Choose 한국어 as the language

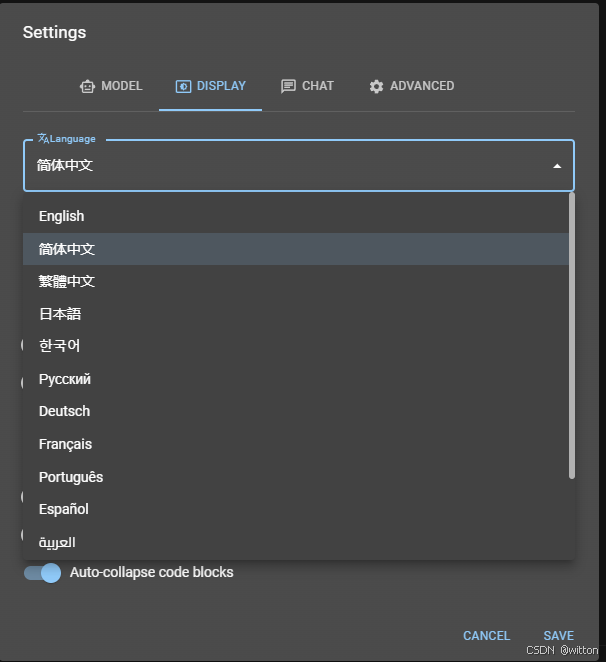[59, 346]
